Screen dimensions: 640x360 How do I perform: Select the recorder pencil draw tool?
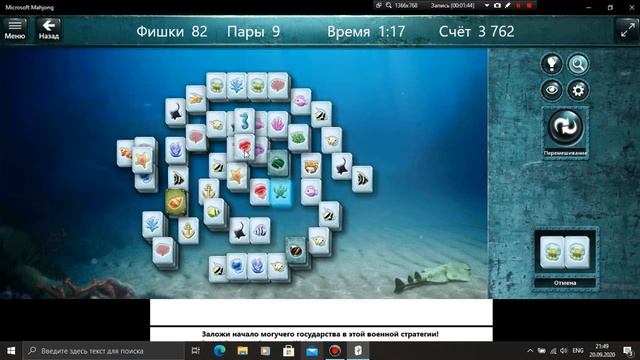pos(508,5)
